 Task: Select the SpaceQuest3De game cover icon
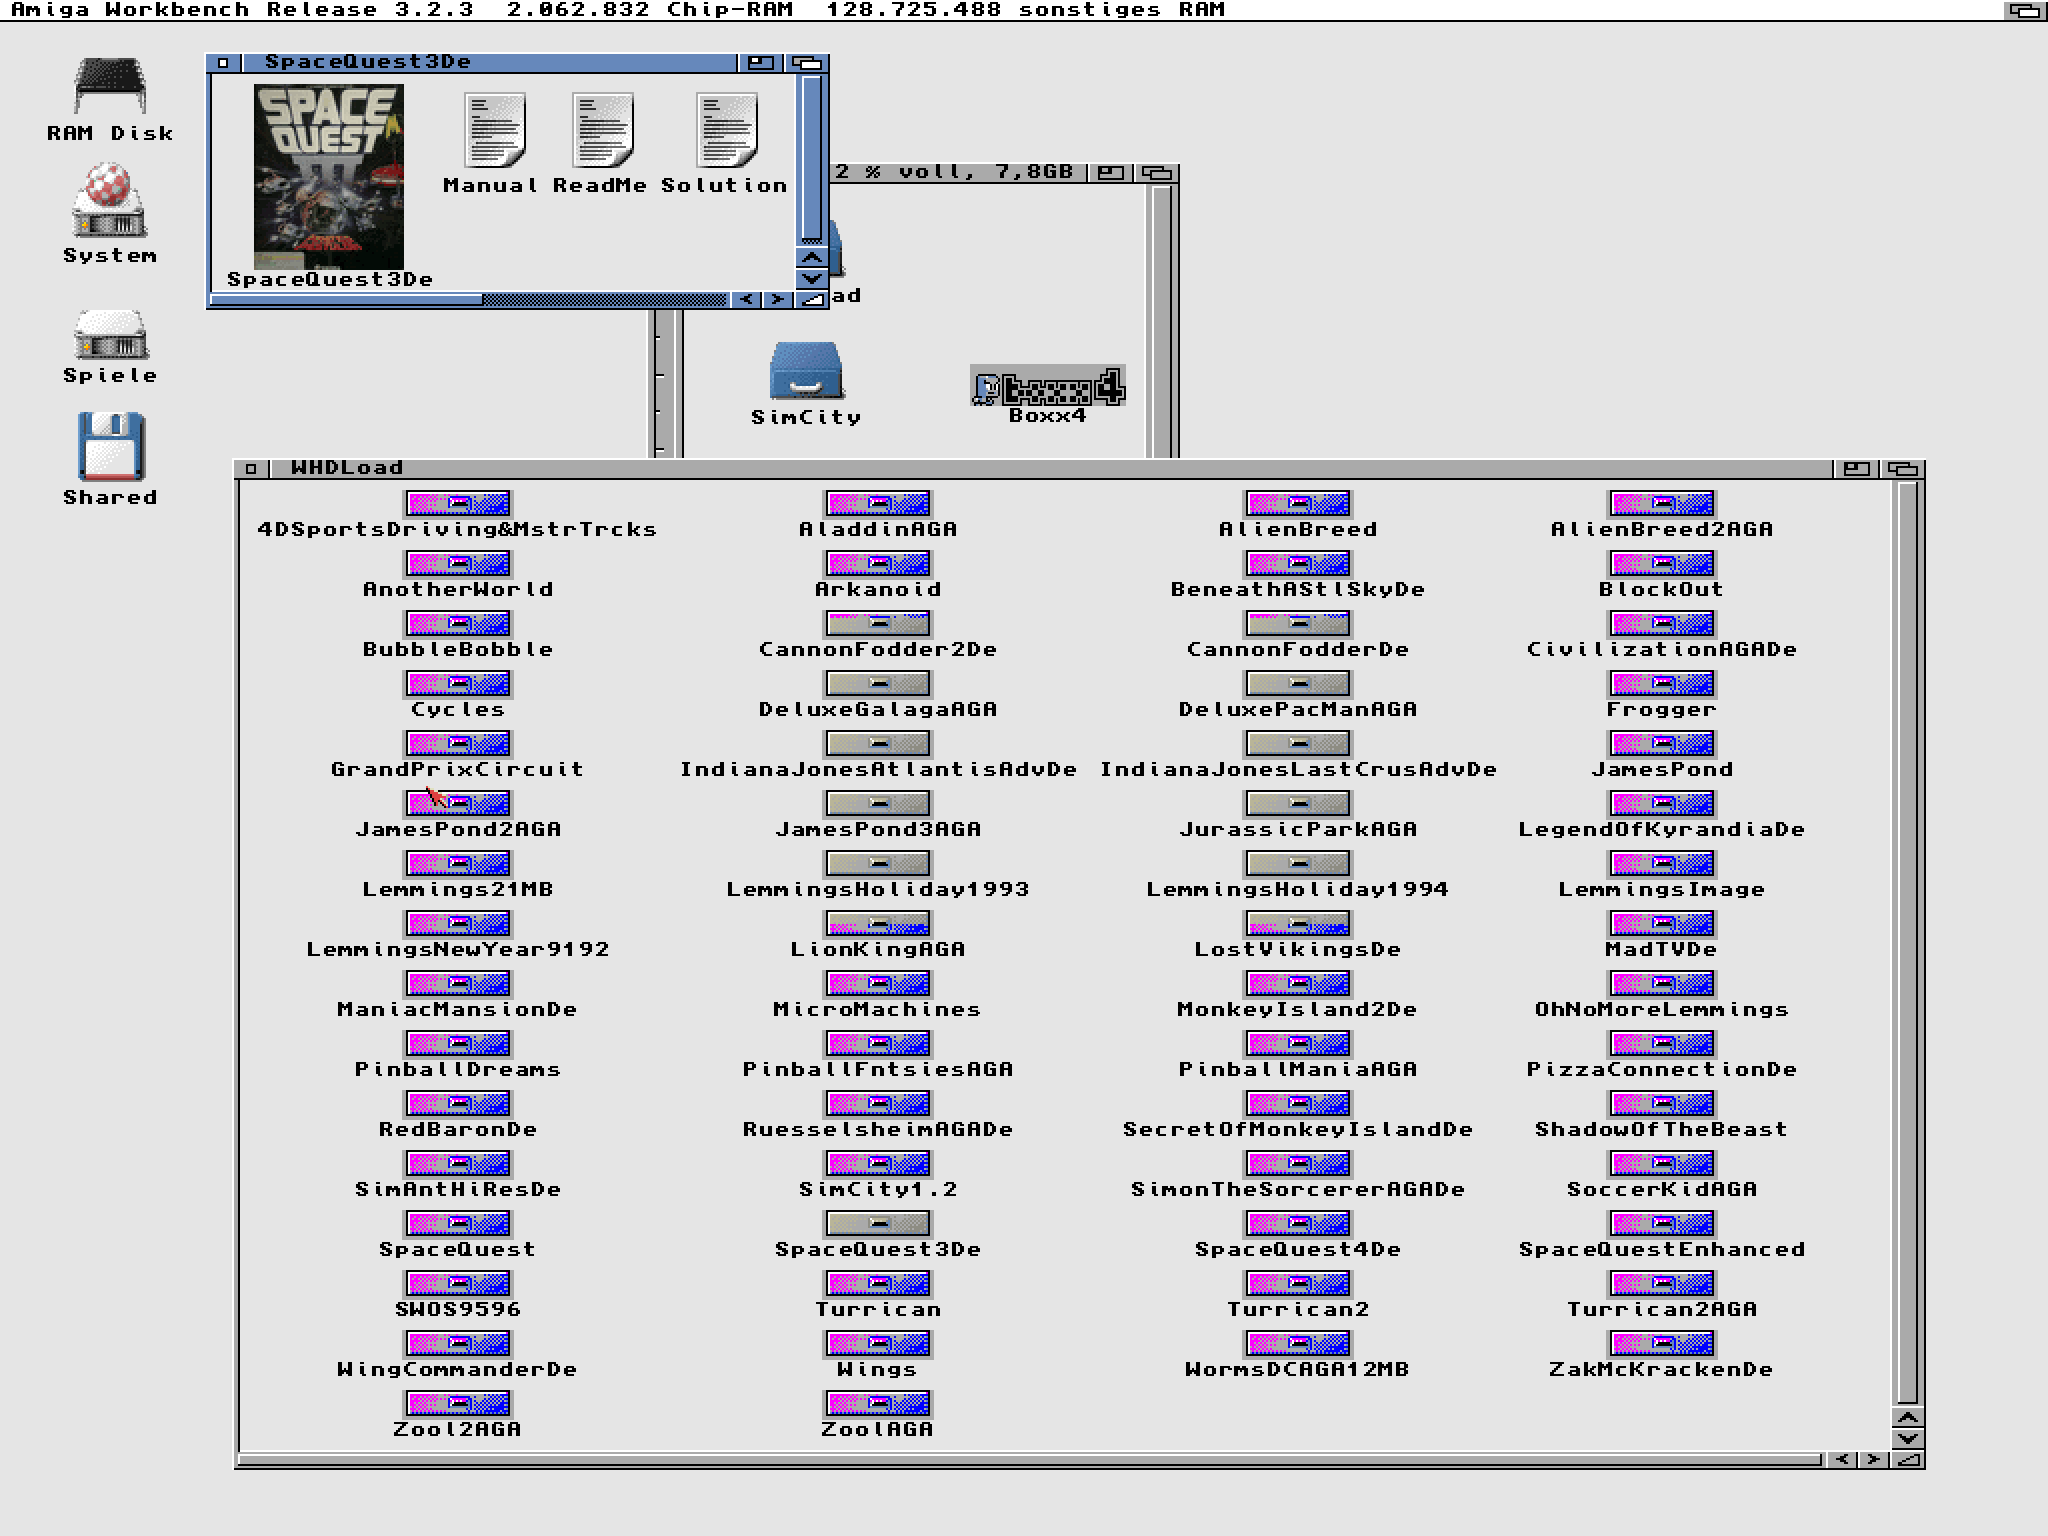pyautogui.click(x=329, y=176)
